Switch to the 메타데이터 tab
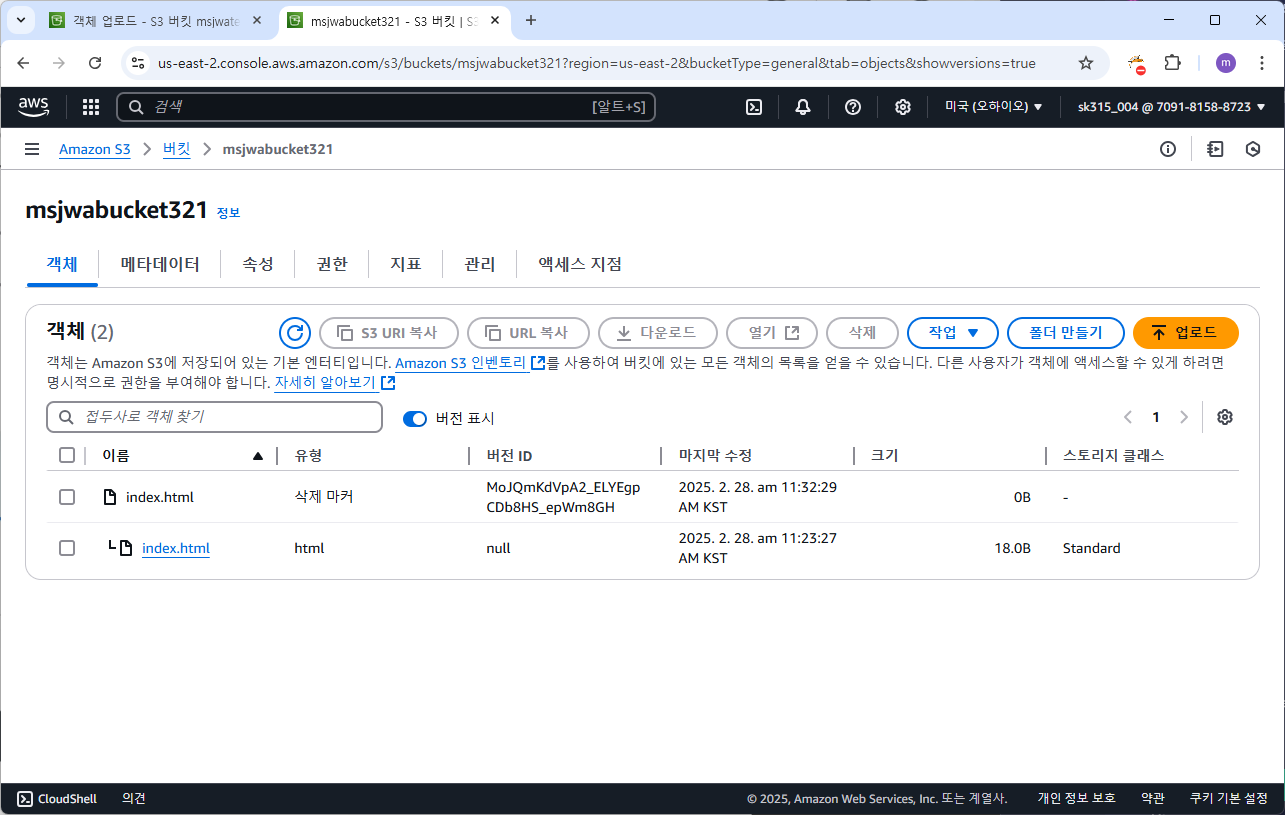The image size is (1285, 815). 160,264
